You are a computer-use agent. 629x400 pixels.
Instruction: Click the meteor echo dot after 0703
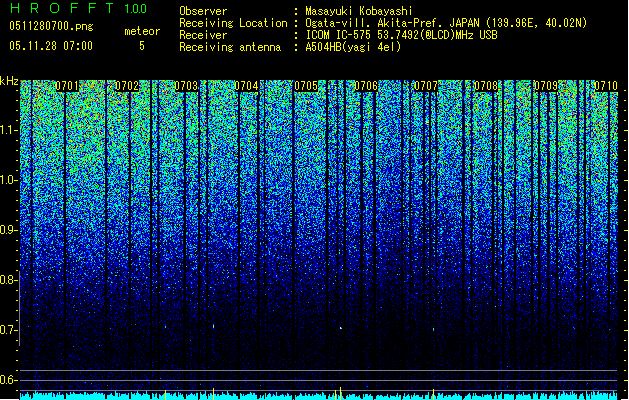[213, 326]
